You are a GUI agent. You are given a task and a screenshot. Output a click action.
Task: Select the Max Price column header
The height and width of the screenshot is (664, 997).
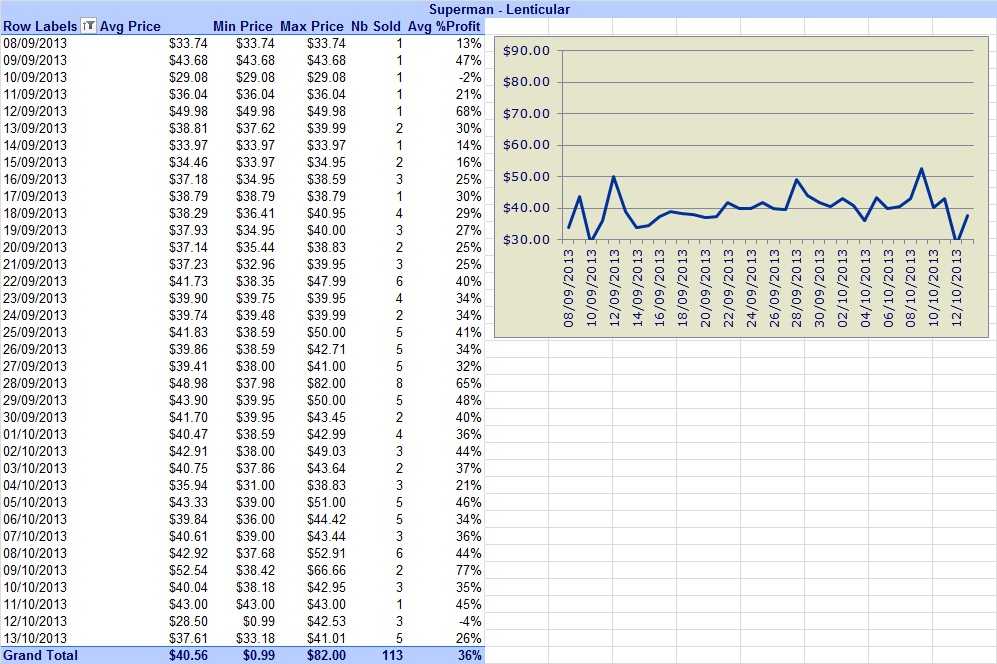pyautogui.click(x=312, y=26)
